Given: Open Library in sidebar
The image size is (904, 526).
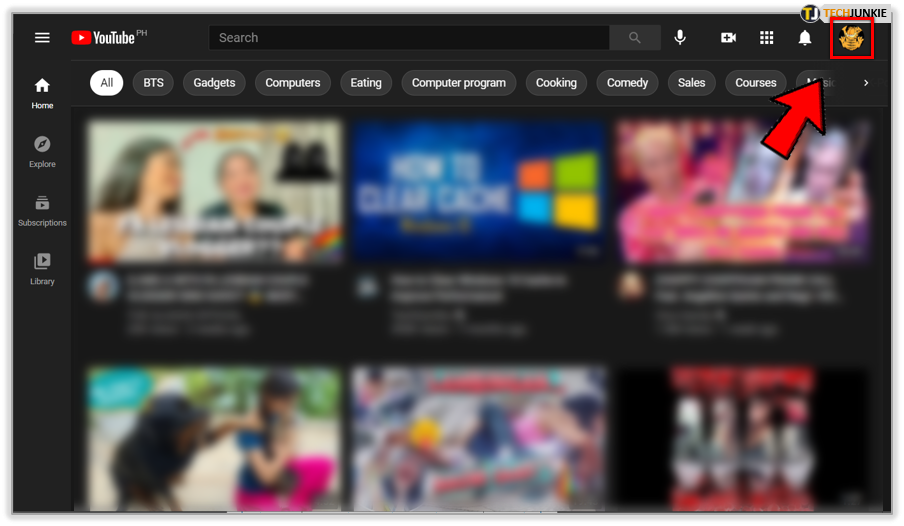Looking at the screenshot, I should 42,268.
